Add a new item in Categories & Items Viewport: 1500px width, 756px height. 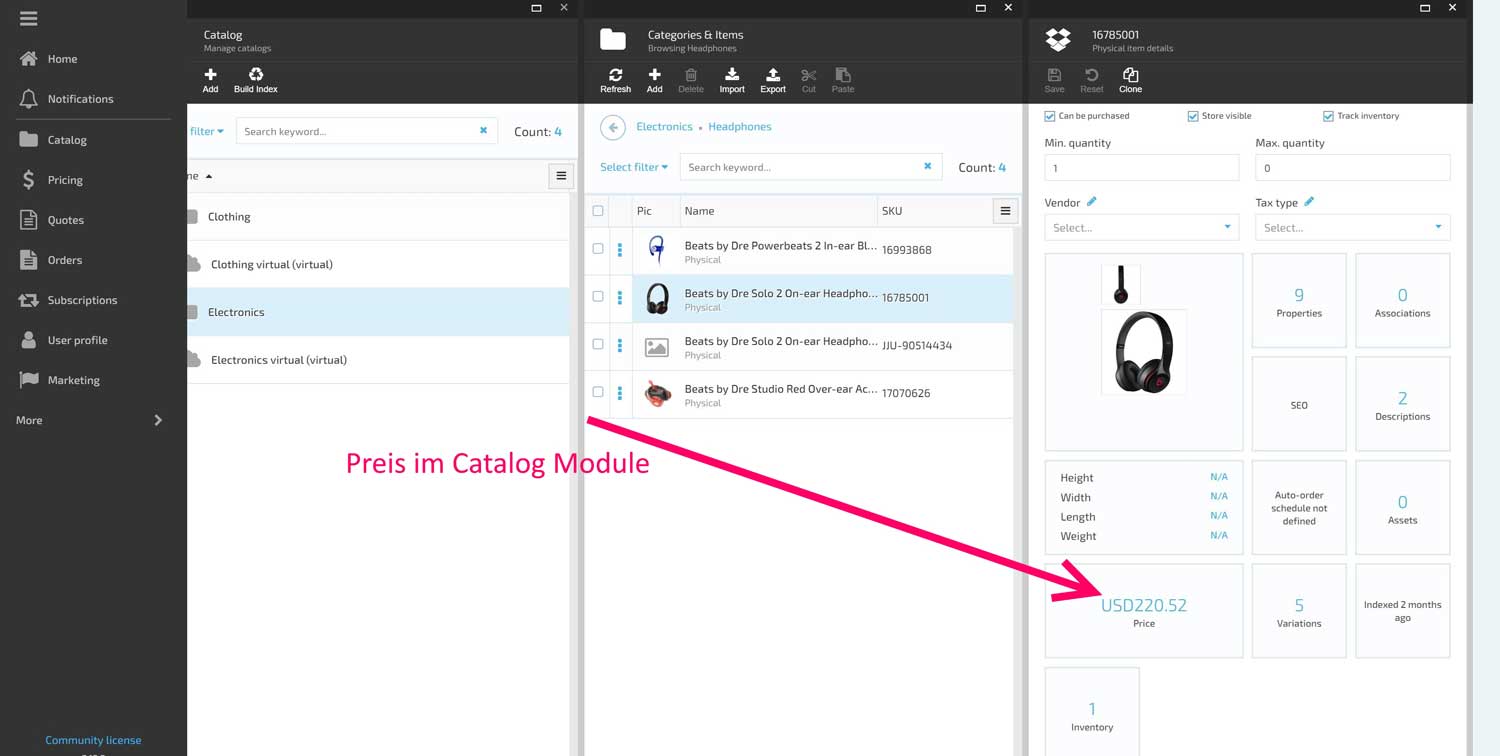click(x=654, y=80)
